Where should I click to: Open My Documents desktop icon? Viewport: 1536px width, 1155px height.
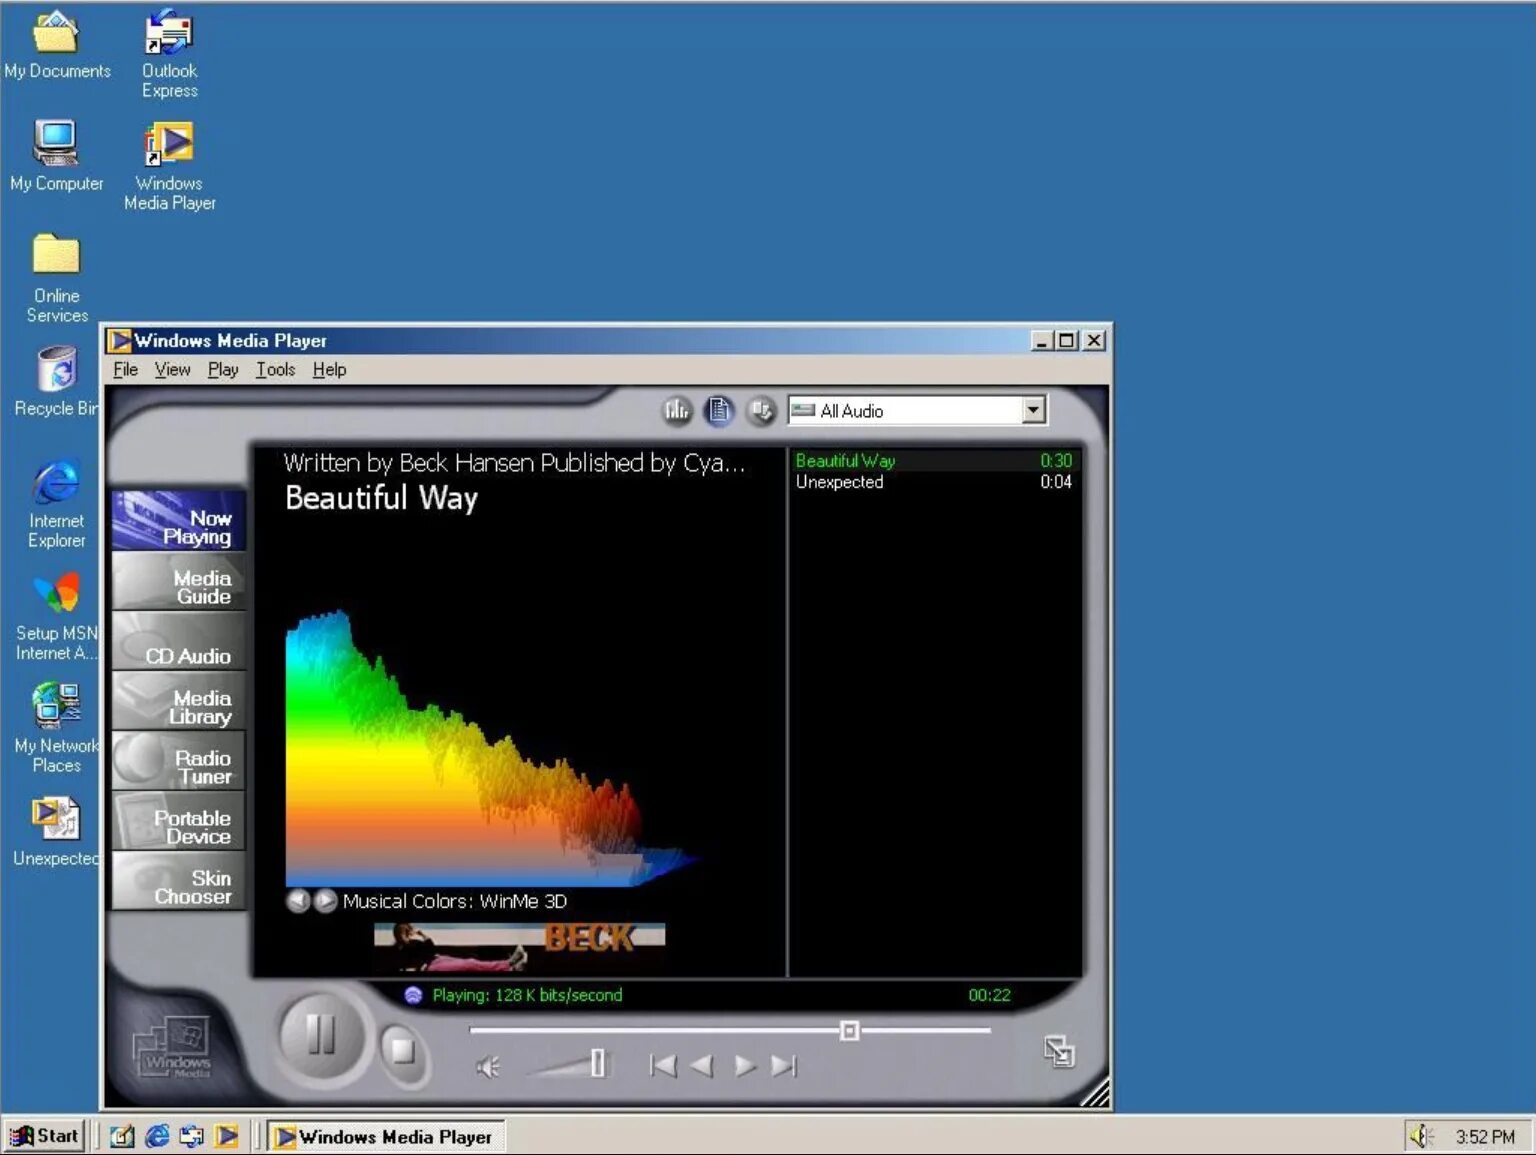click(x=57, y=46)
